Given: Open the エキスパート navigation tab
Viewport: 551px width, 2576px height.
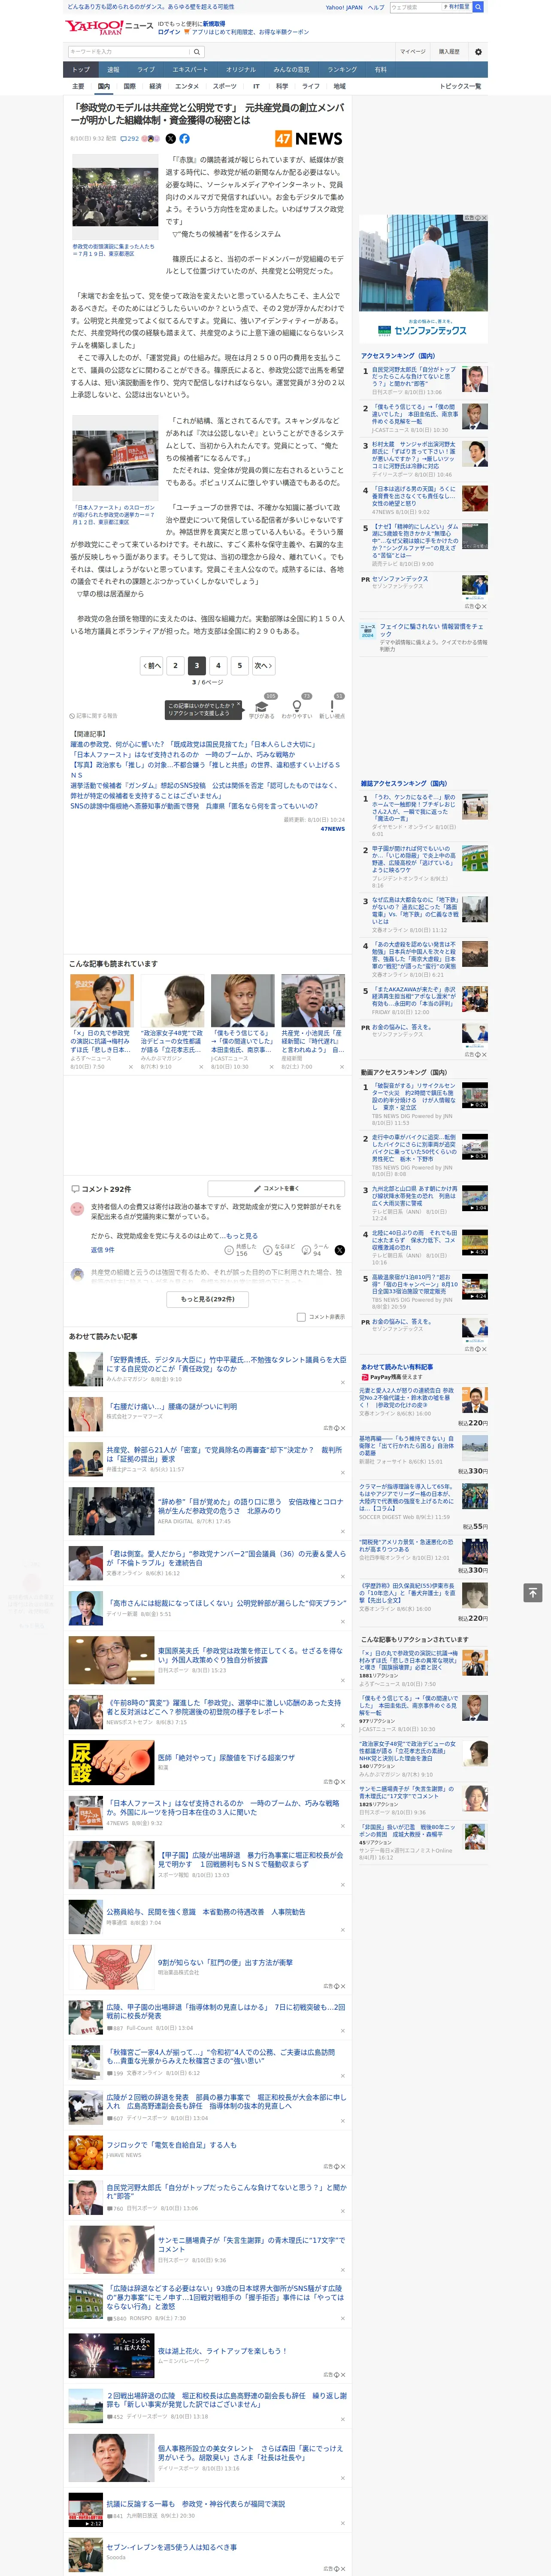Looking at the screenshot, I should coord(190,70).
